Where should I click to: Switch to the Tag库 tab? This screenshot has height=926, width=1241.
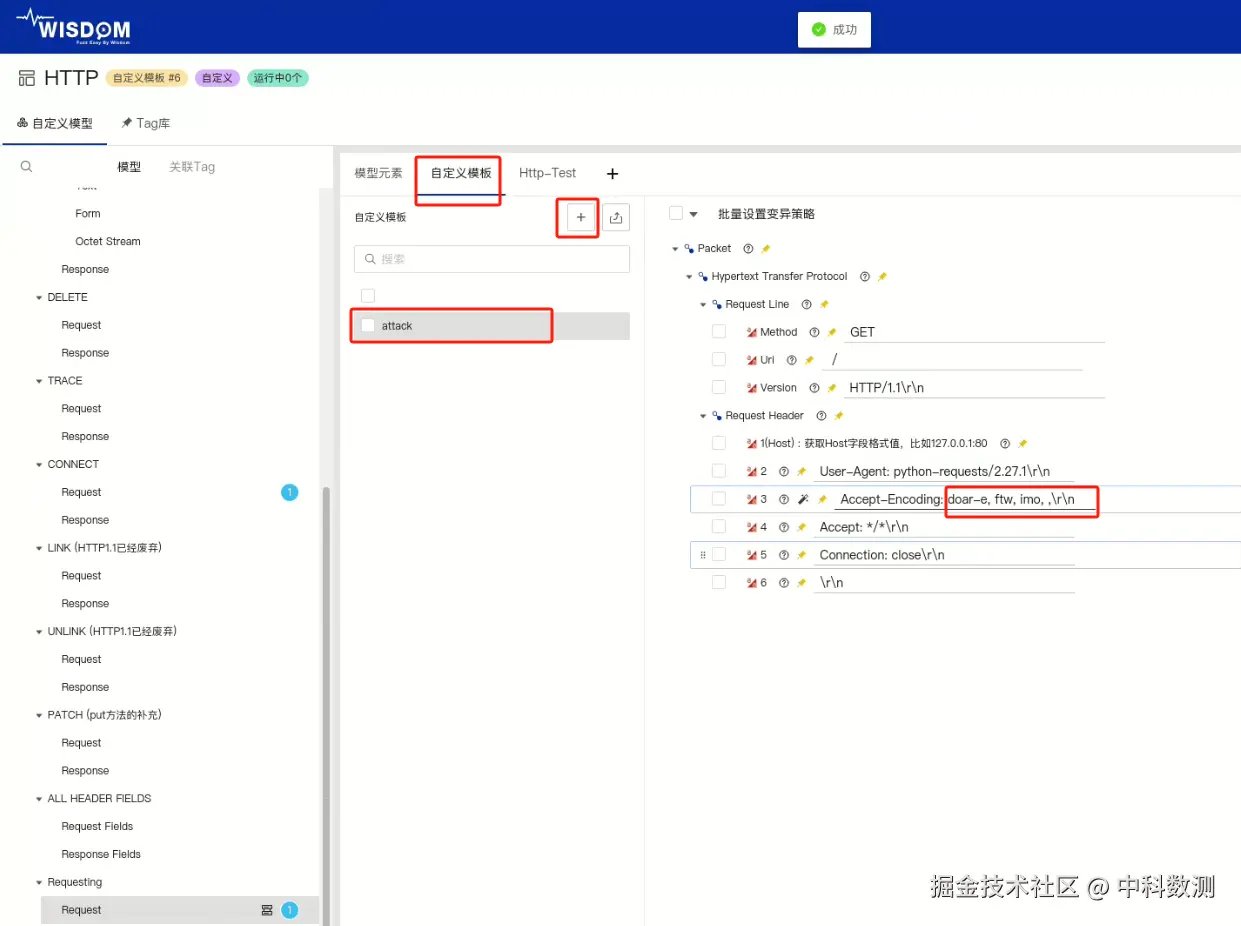click(146, 123)
